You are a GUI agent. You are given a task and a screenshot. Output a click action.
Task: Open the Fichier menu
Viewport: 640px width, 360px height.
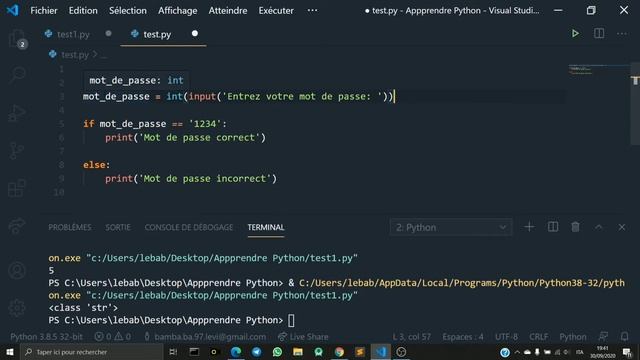[x=44, y=10]
